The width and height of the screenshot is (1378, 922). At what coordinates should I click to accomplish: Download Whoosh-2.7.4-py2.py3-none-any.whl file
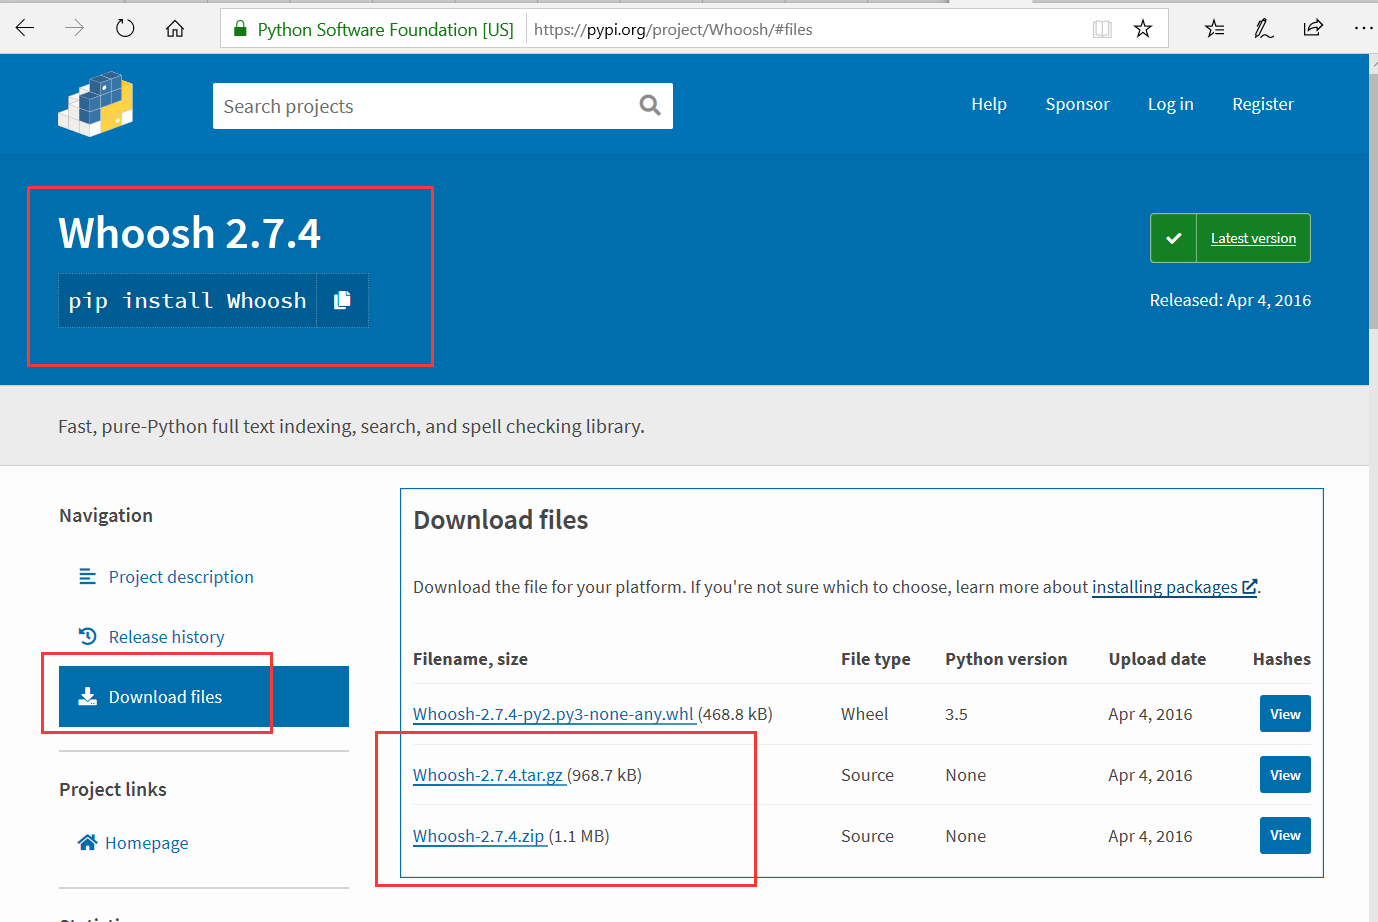(554, 714)
